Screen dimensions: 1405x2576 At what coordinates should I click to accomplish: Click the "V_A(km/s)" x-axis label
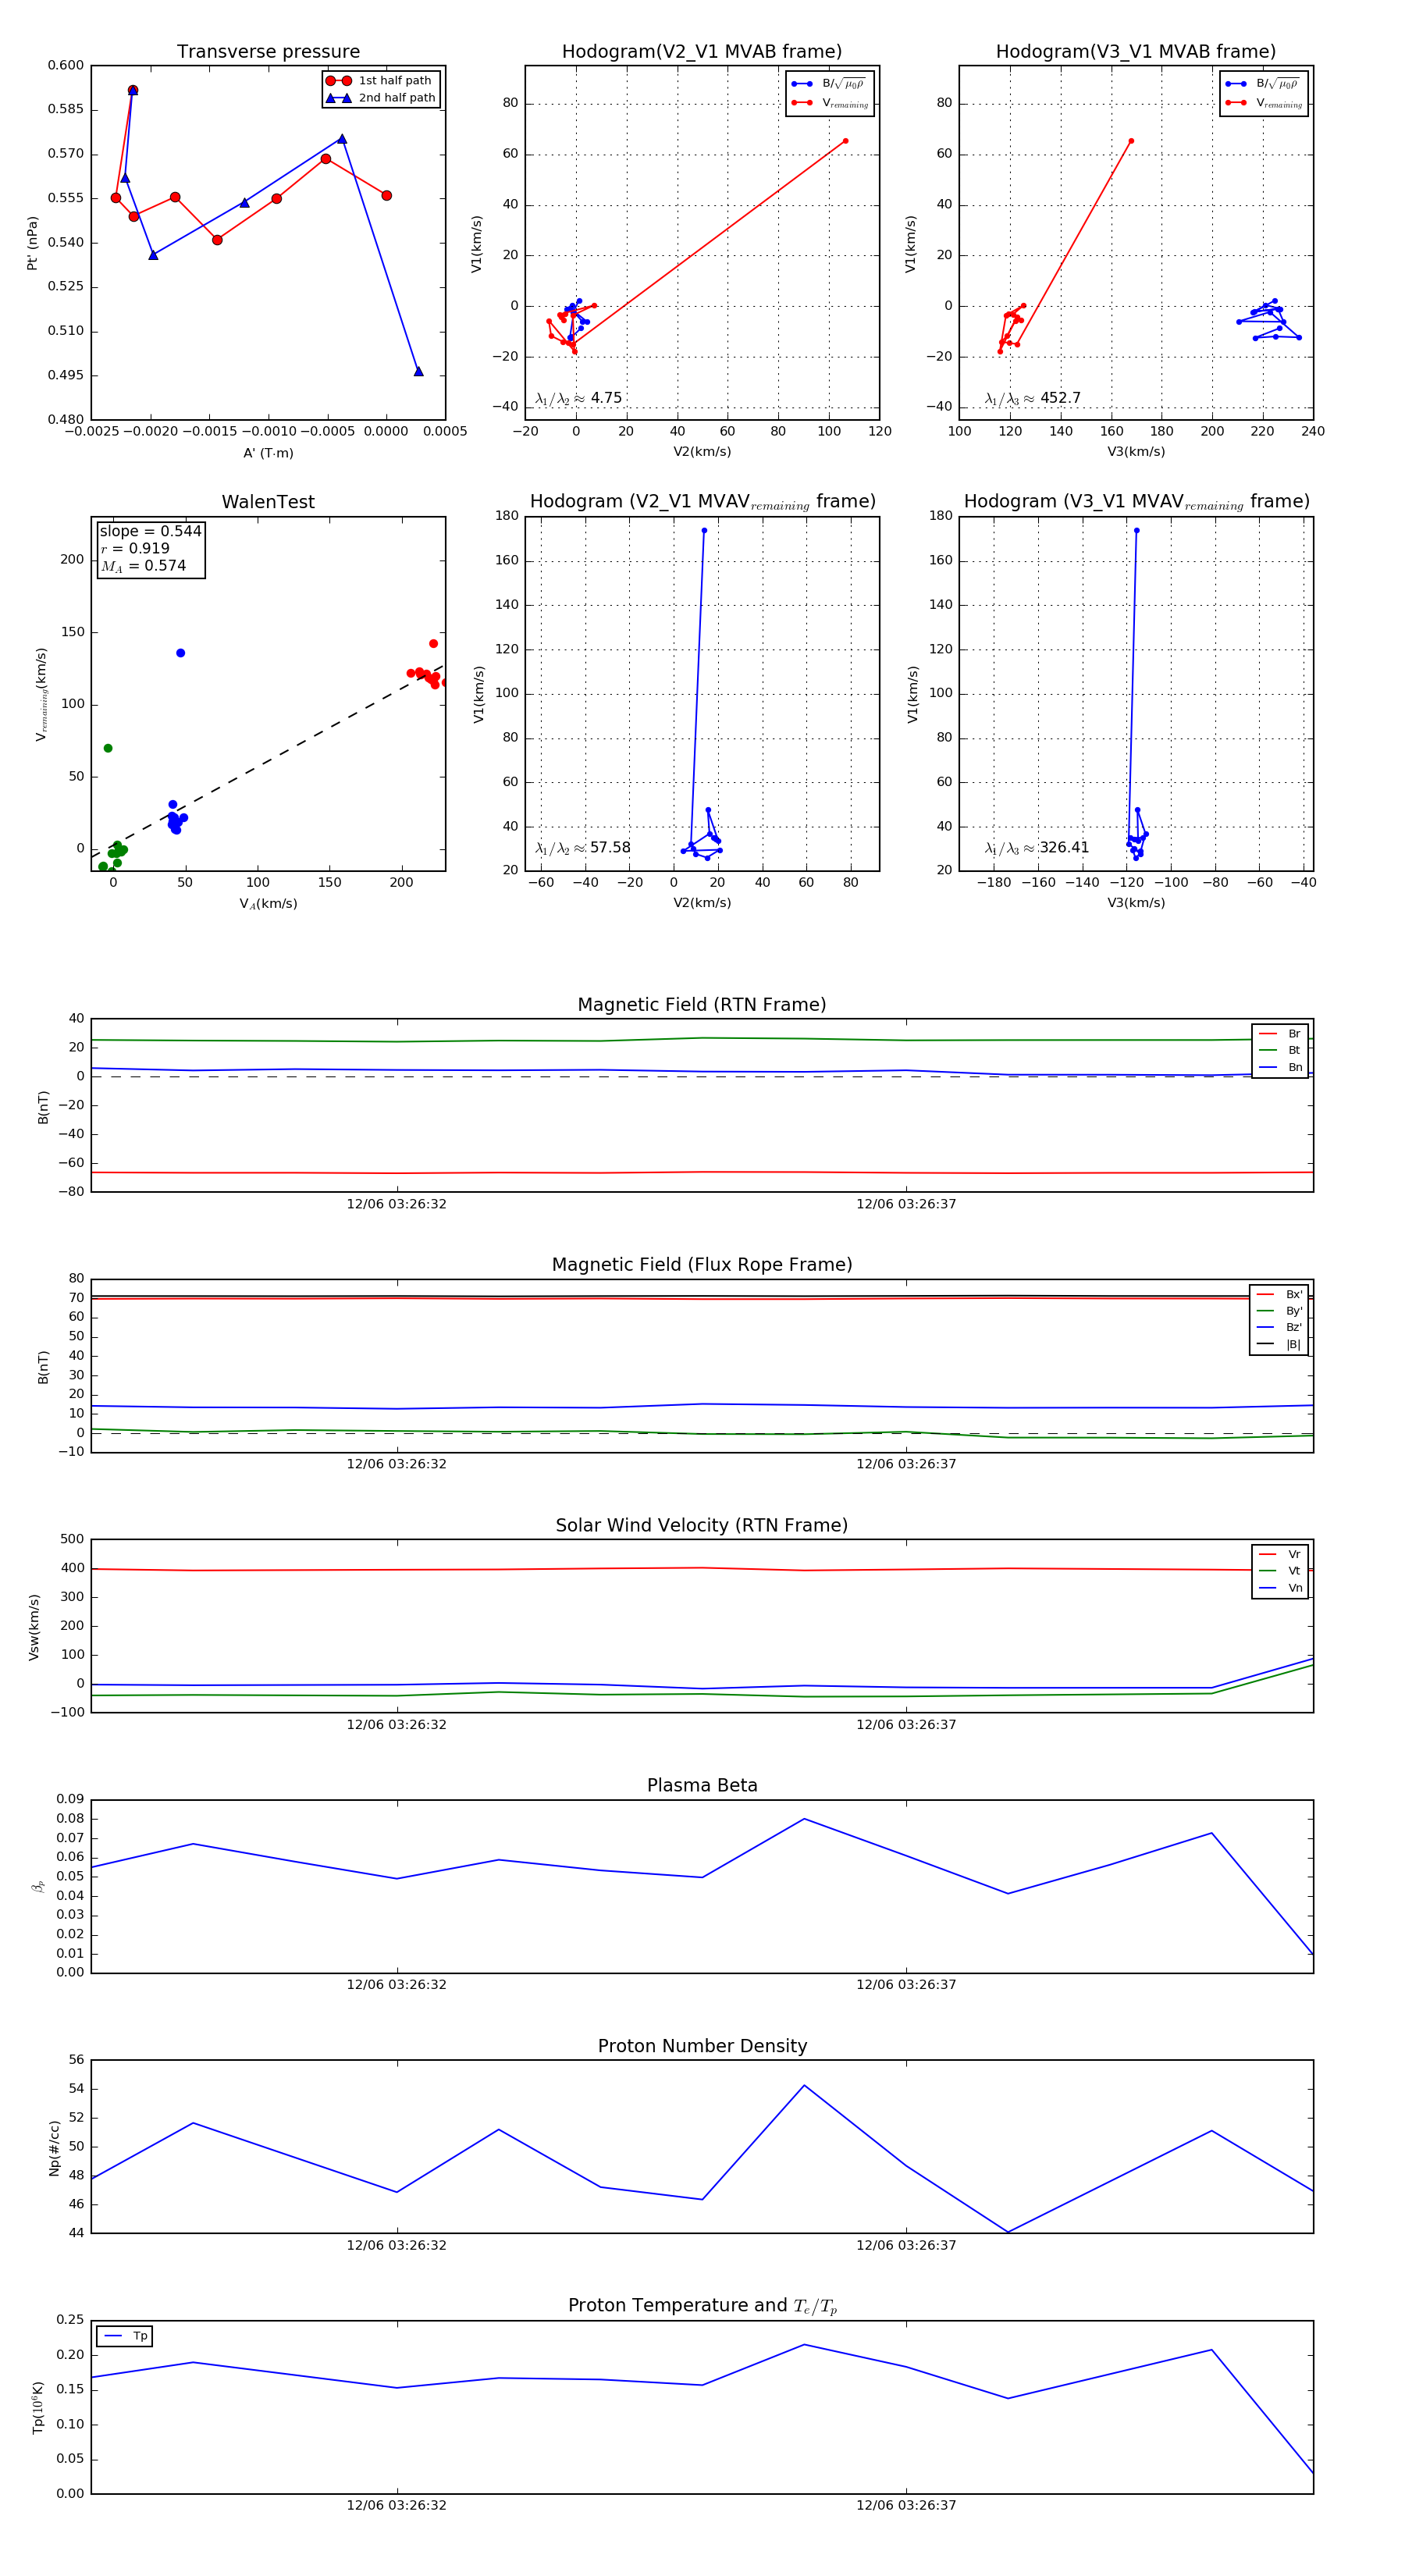pos(268,904)
